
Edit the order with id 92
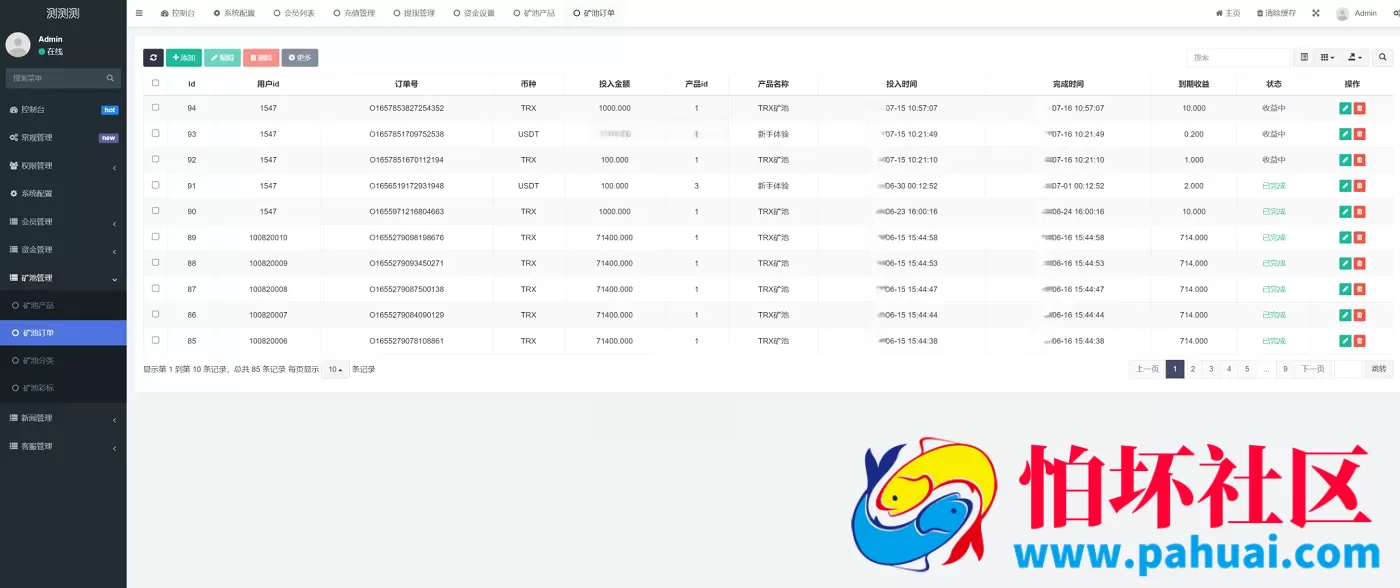(1345, 160)
